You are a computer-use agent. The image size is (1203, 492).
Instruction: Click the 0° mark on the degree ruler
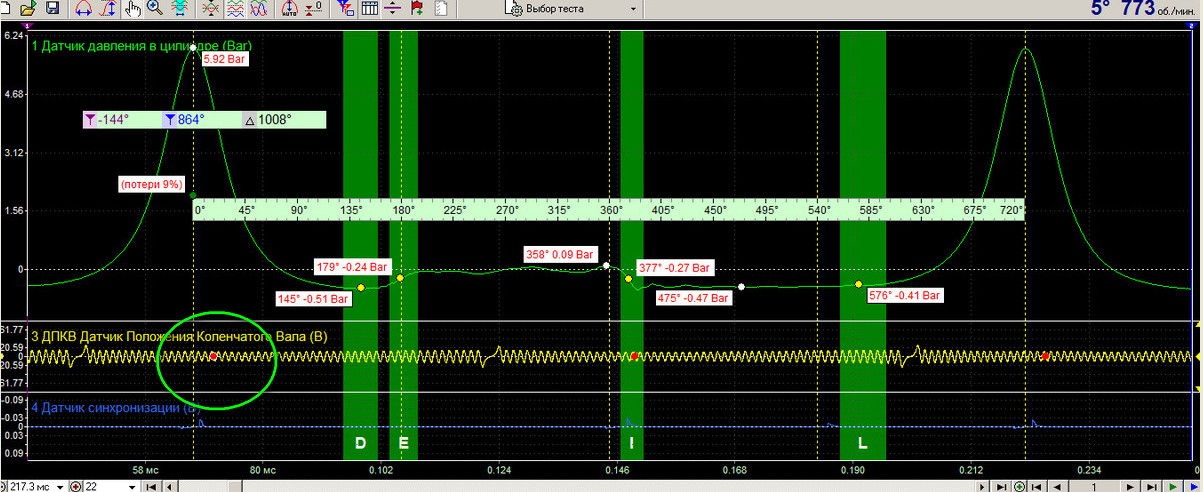199,211
